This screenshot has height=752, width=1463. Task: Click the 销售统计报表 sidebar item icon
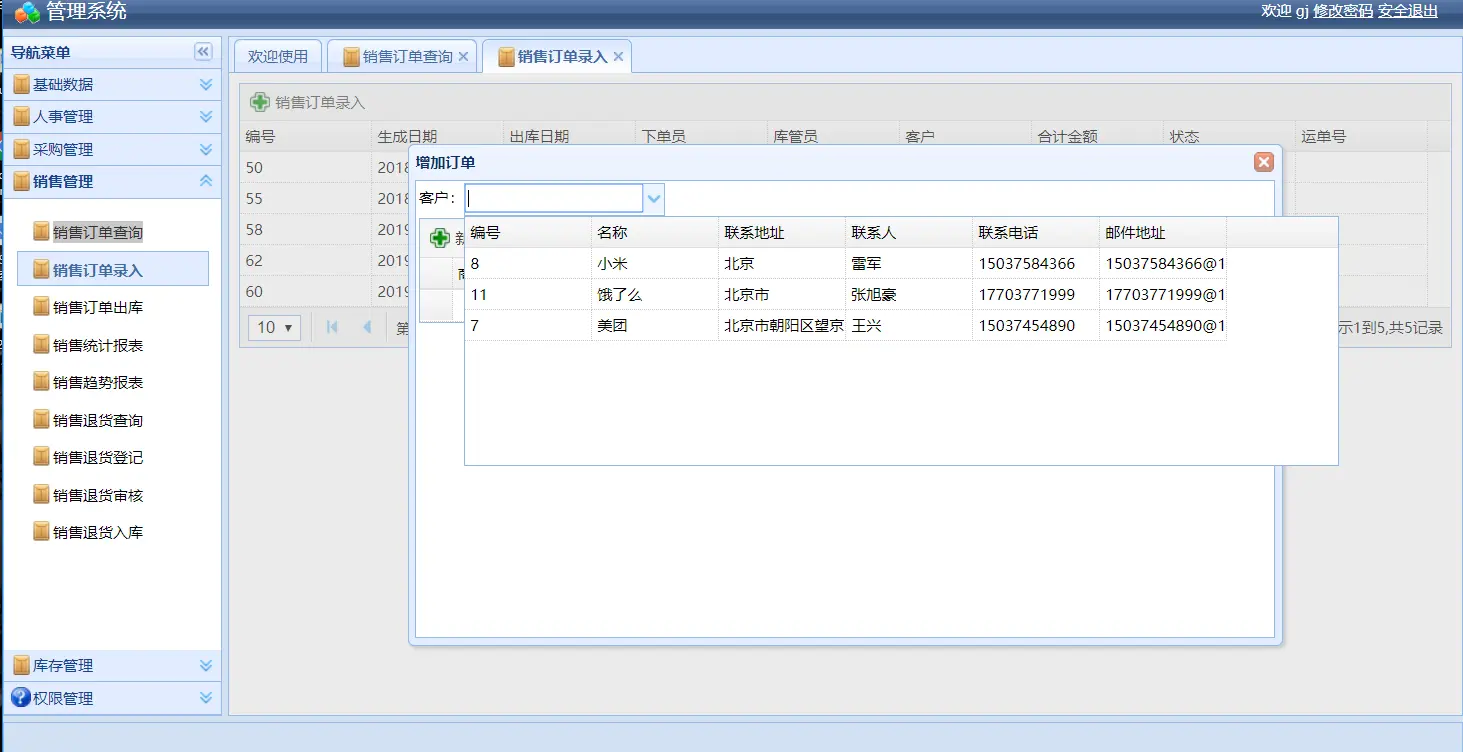tap(41, 345)
